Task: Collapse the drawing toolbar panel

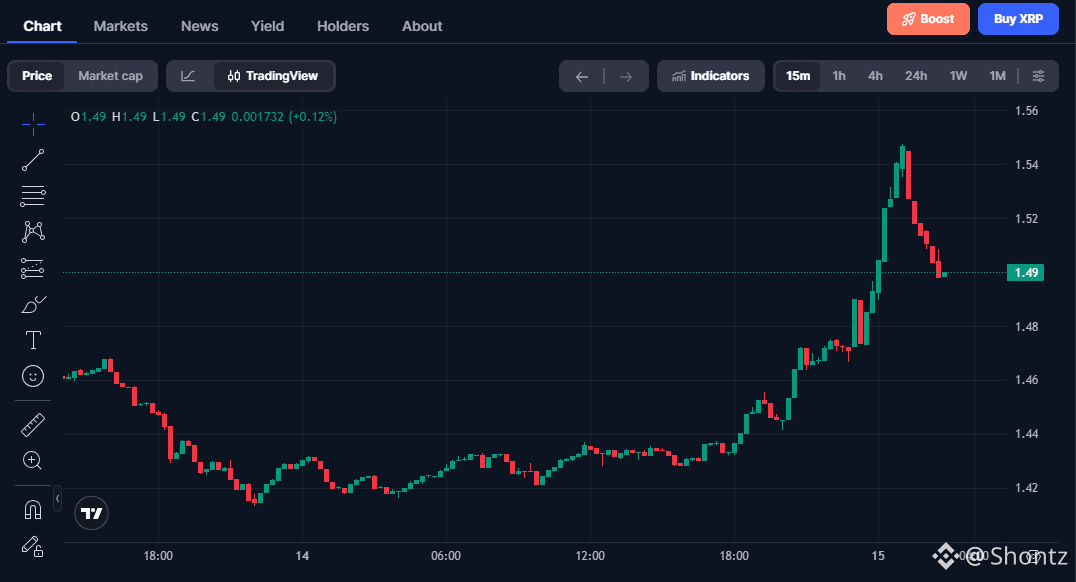Action: pos(58,498)
